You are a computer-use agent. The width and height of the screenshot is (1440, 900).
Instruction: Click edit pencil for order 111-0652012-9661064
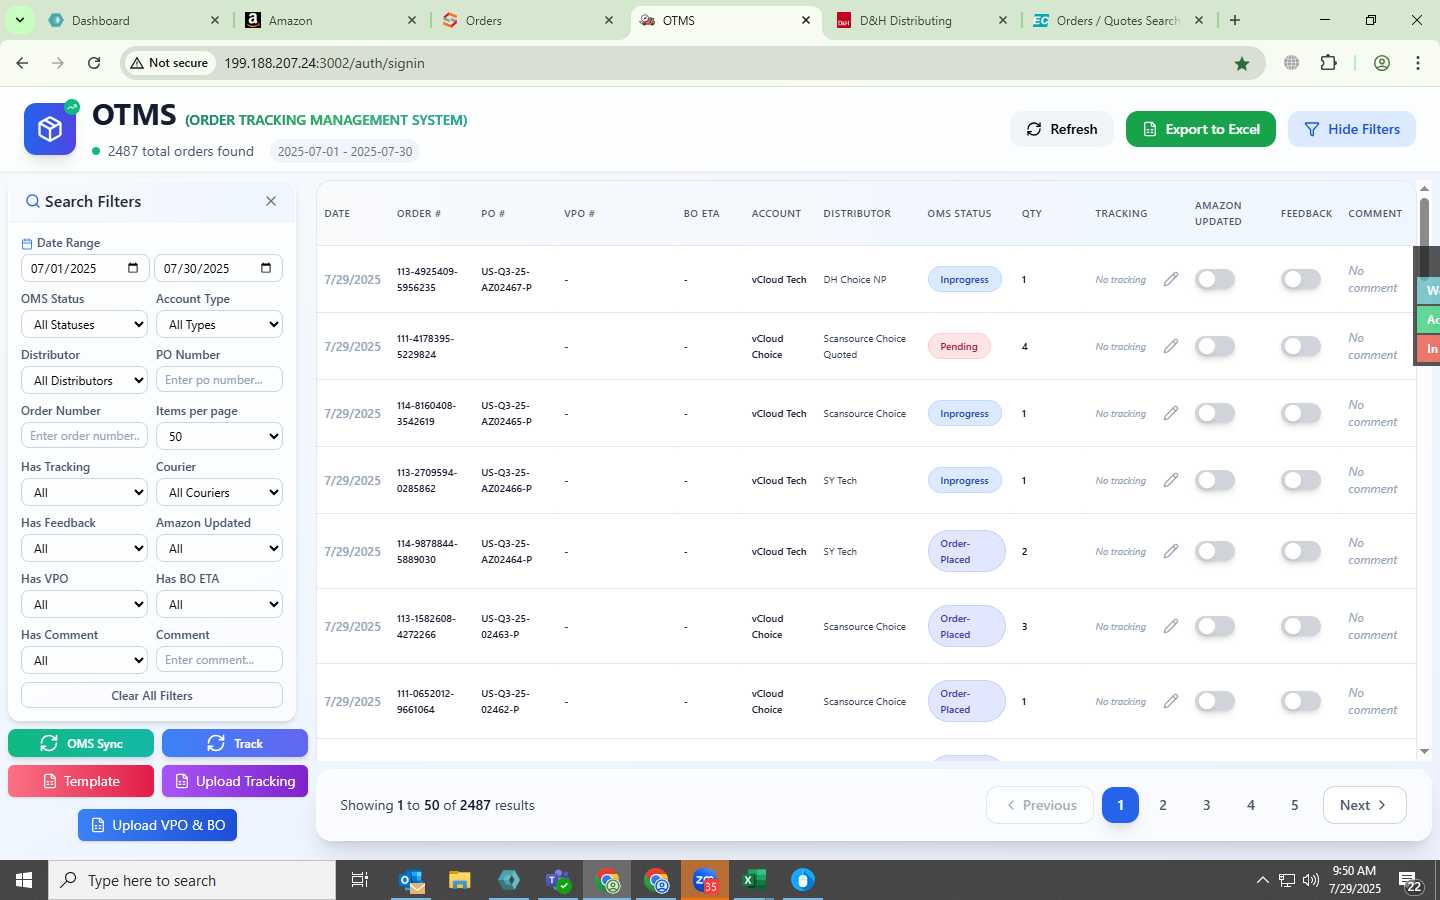(x=1171, y=701)
